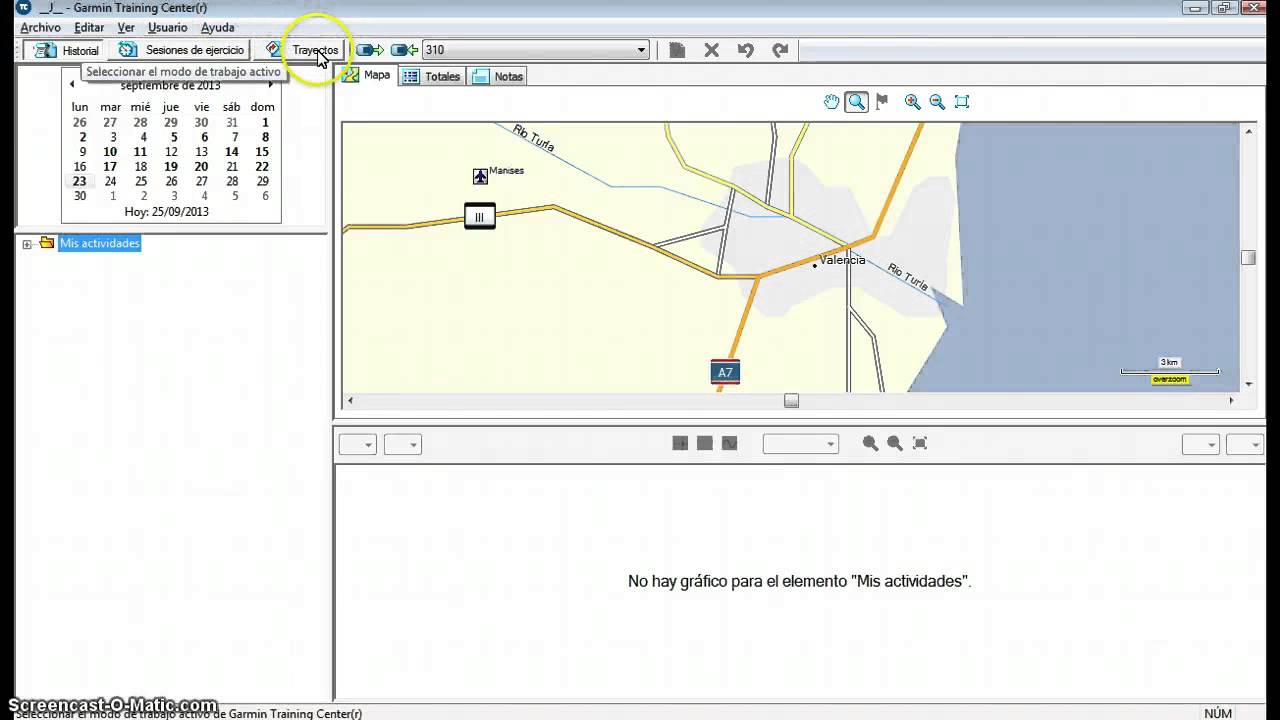Click the Valencia city label on map
The image size is (1280, 720).
pos(842,260)
